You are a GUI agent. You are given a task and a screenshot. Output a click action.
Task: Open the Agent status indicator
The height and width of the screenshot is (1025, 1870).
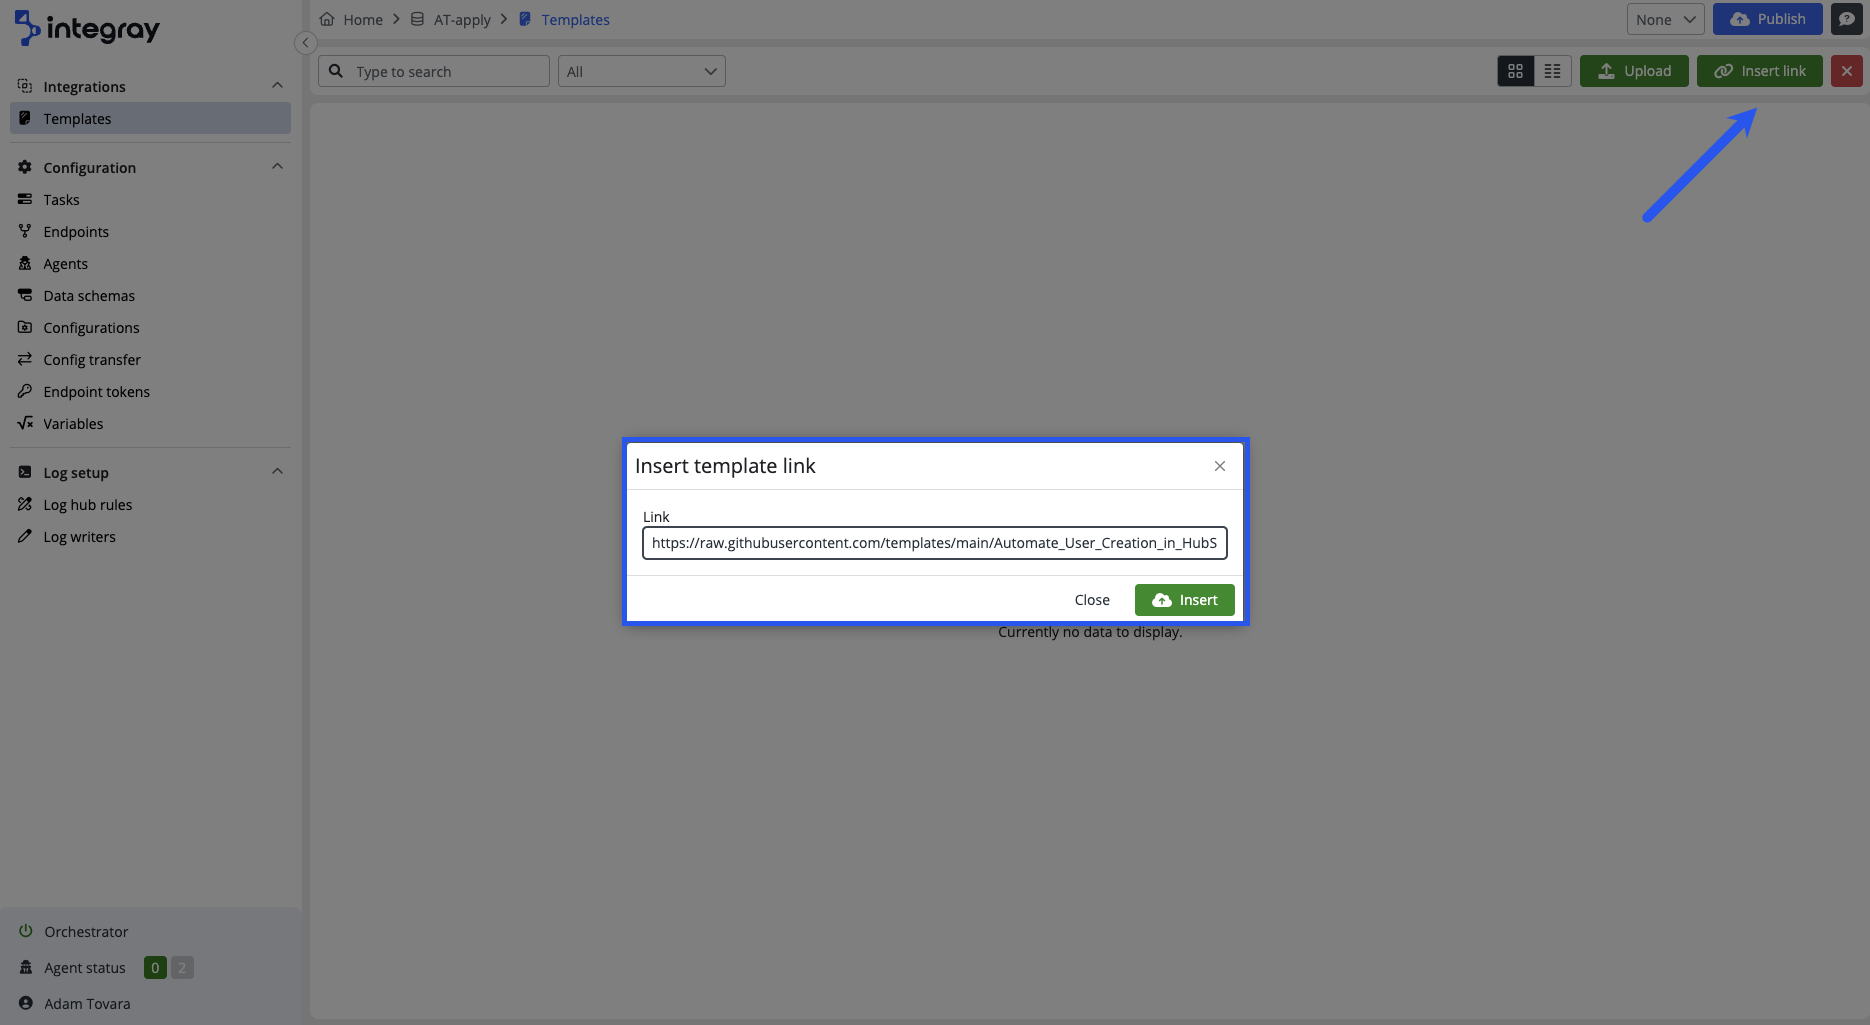85,968
